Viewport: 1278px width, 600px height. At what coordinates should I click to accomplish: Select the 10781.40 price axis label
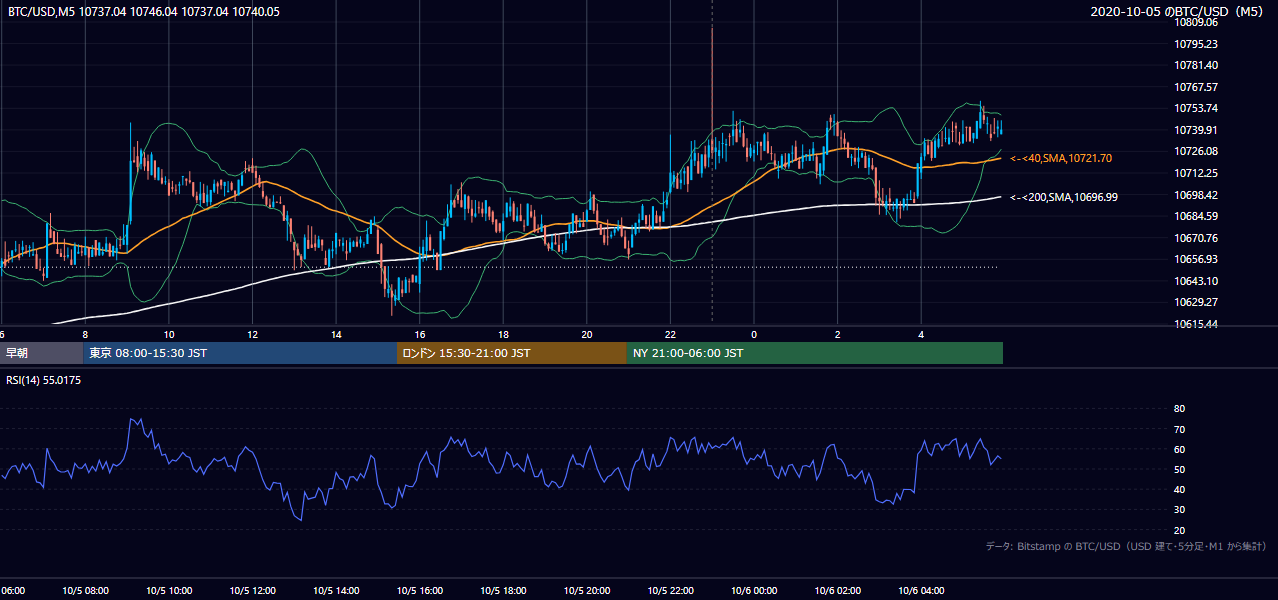(x=1196, y=65)
